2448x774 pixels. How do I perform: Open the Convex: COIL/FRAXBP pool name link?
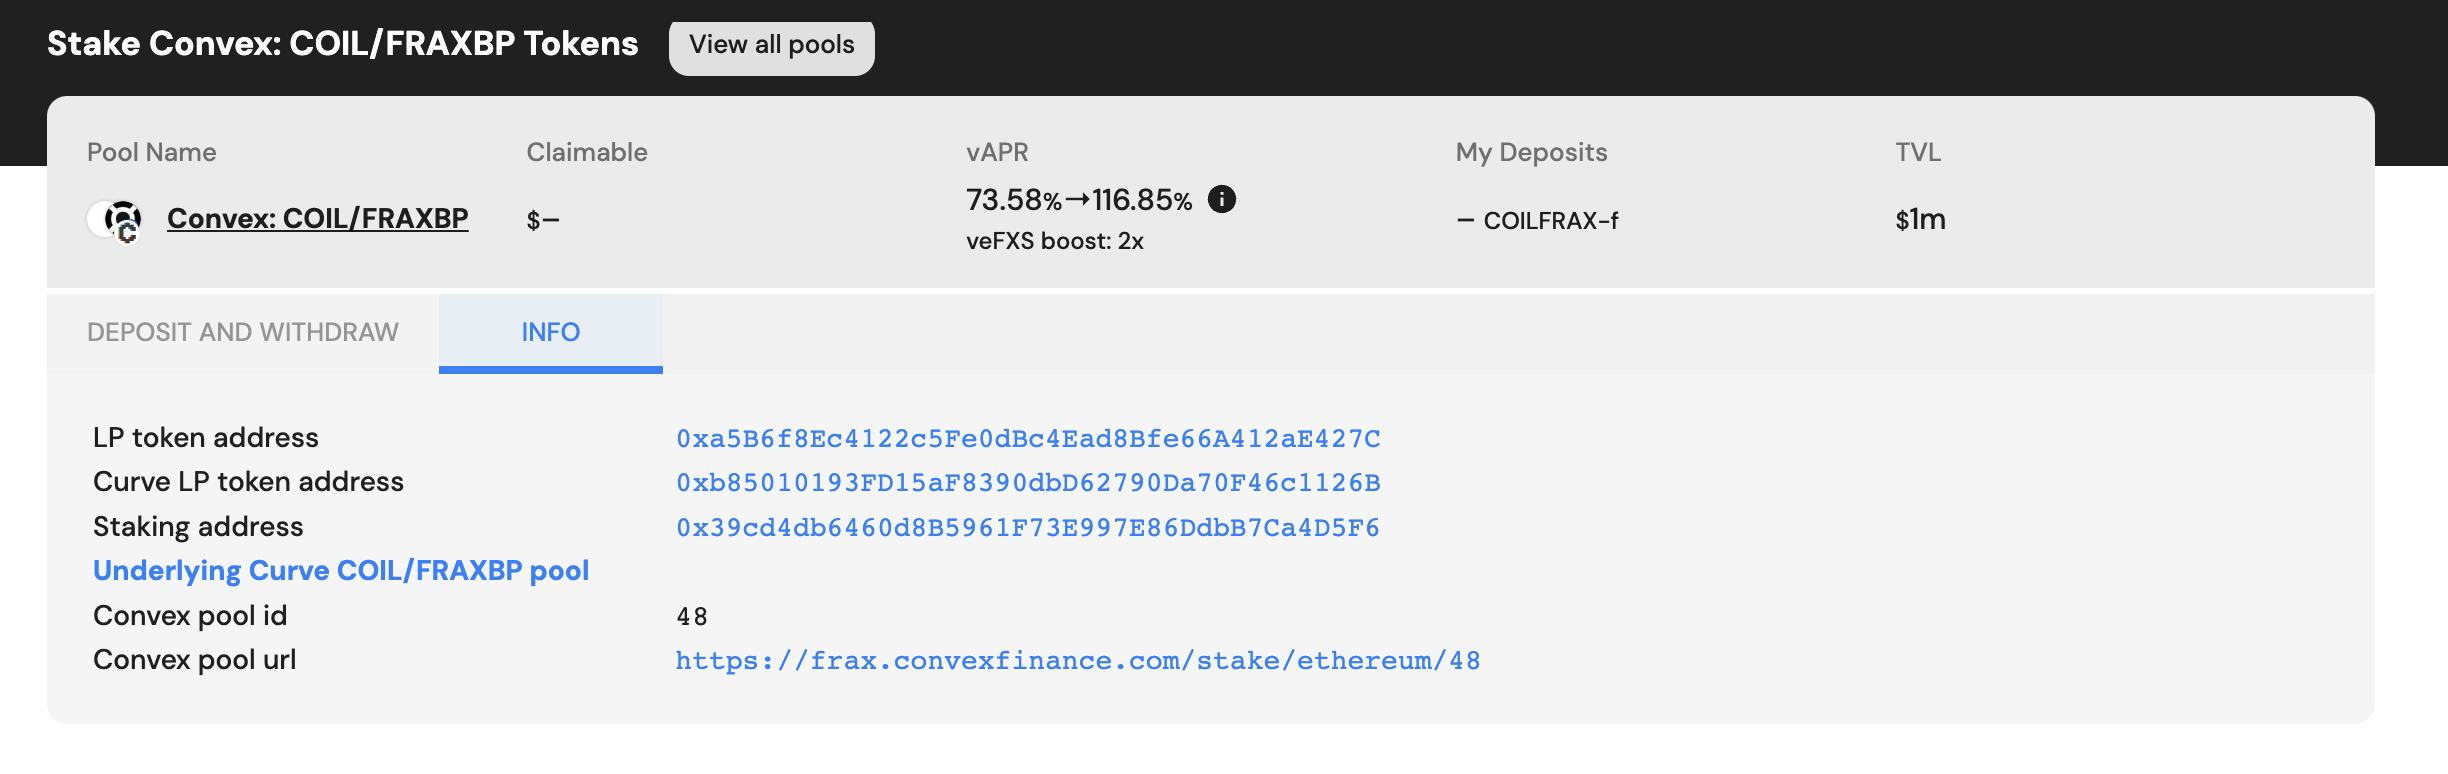tap(317, 218)
